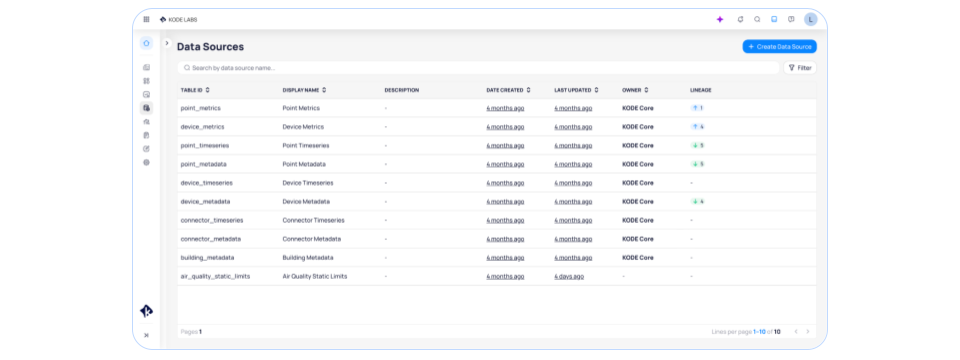Click the purple AI sparkle icon

pos(720,20)
